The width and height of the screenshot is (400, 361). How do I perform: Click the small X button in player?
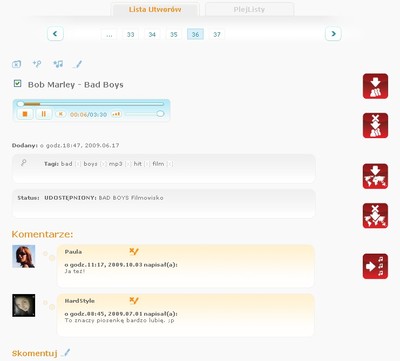(x=60, y=114)
